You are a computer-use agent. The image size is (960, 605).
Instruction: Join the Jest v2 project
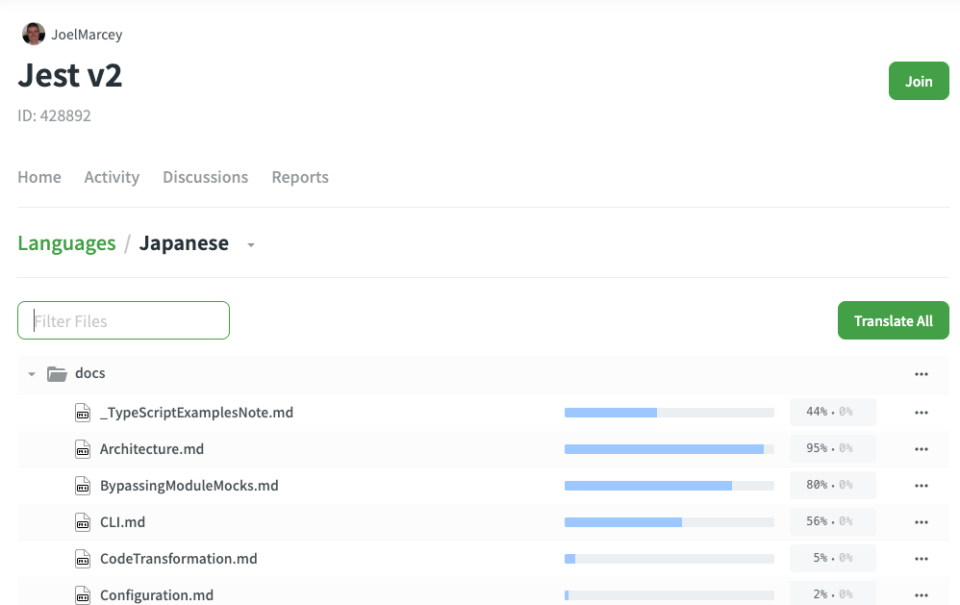tap(918, 81)
